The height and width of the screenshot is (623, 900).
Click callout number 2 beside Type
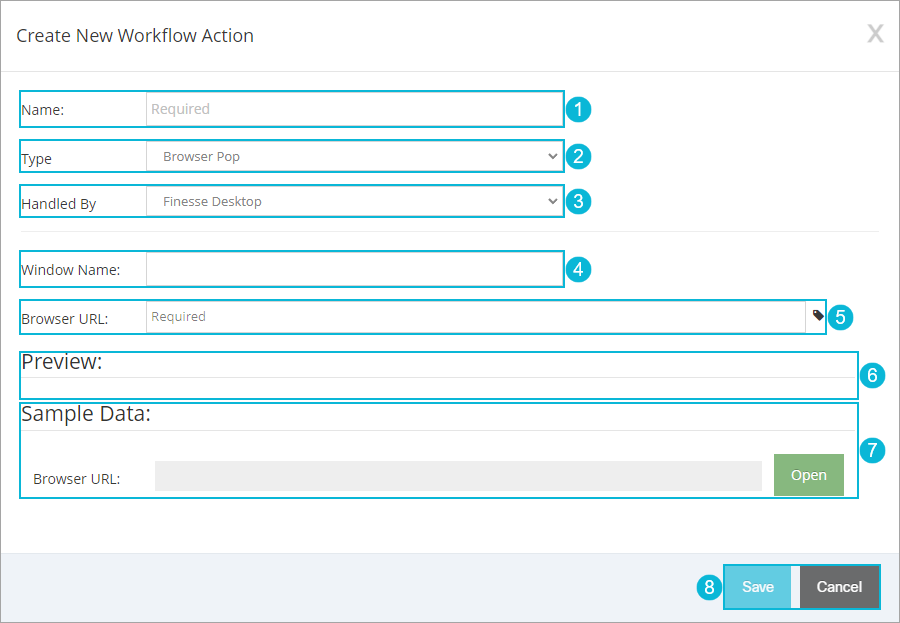click(x=578, y=156)
